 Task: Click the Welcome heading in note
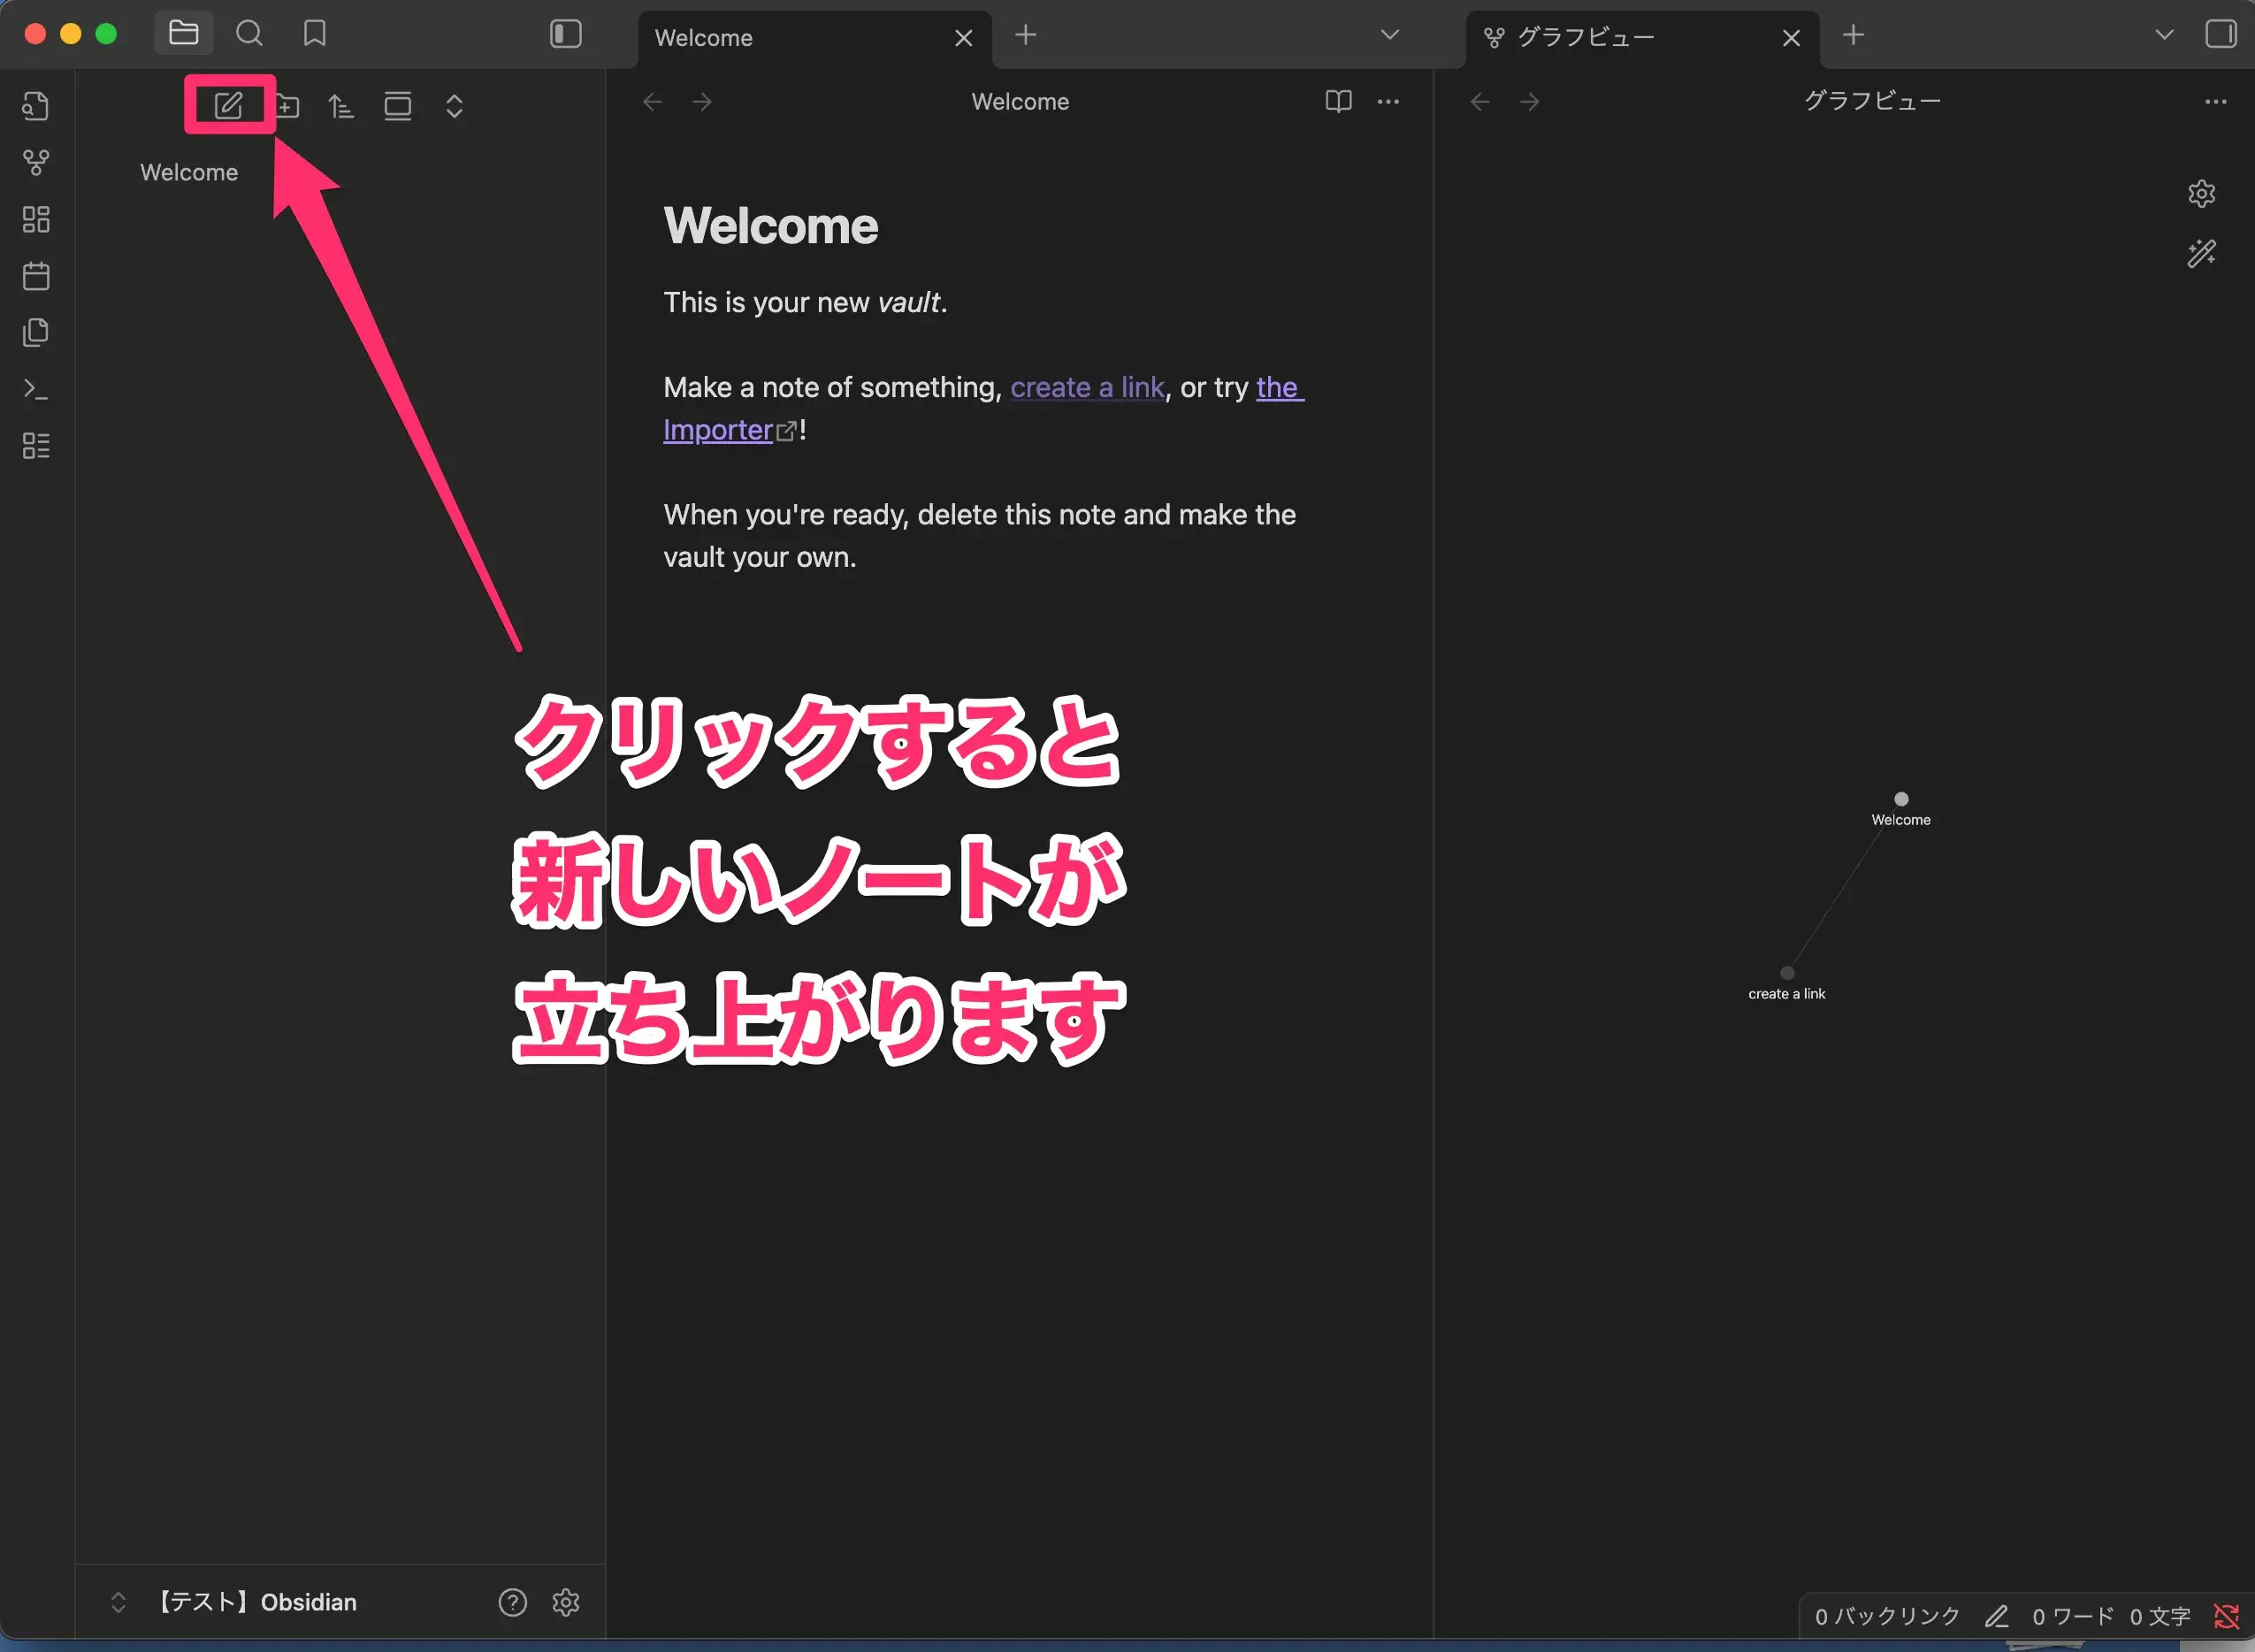pyautogui.click(x=771, y=226)
